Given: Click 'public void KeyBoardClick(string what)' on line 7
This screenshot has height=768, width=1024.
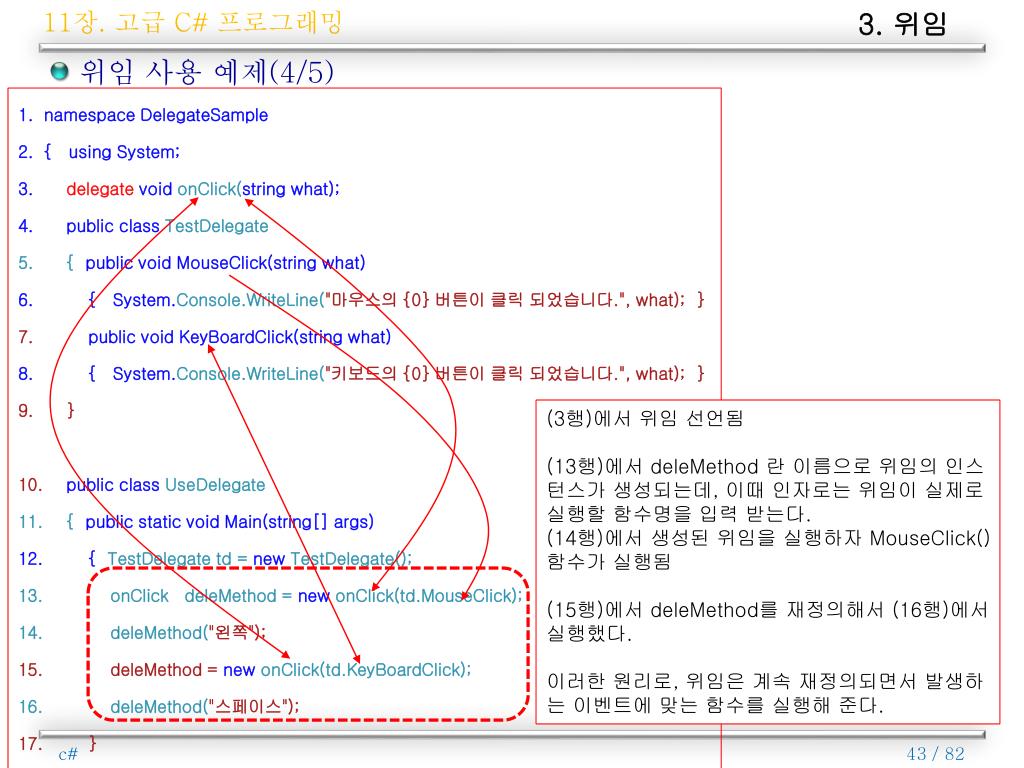Looking at the screenshot, I should pyautogui.click(x=239, y=337).
